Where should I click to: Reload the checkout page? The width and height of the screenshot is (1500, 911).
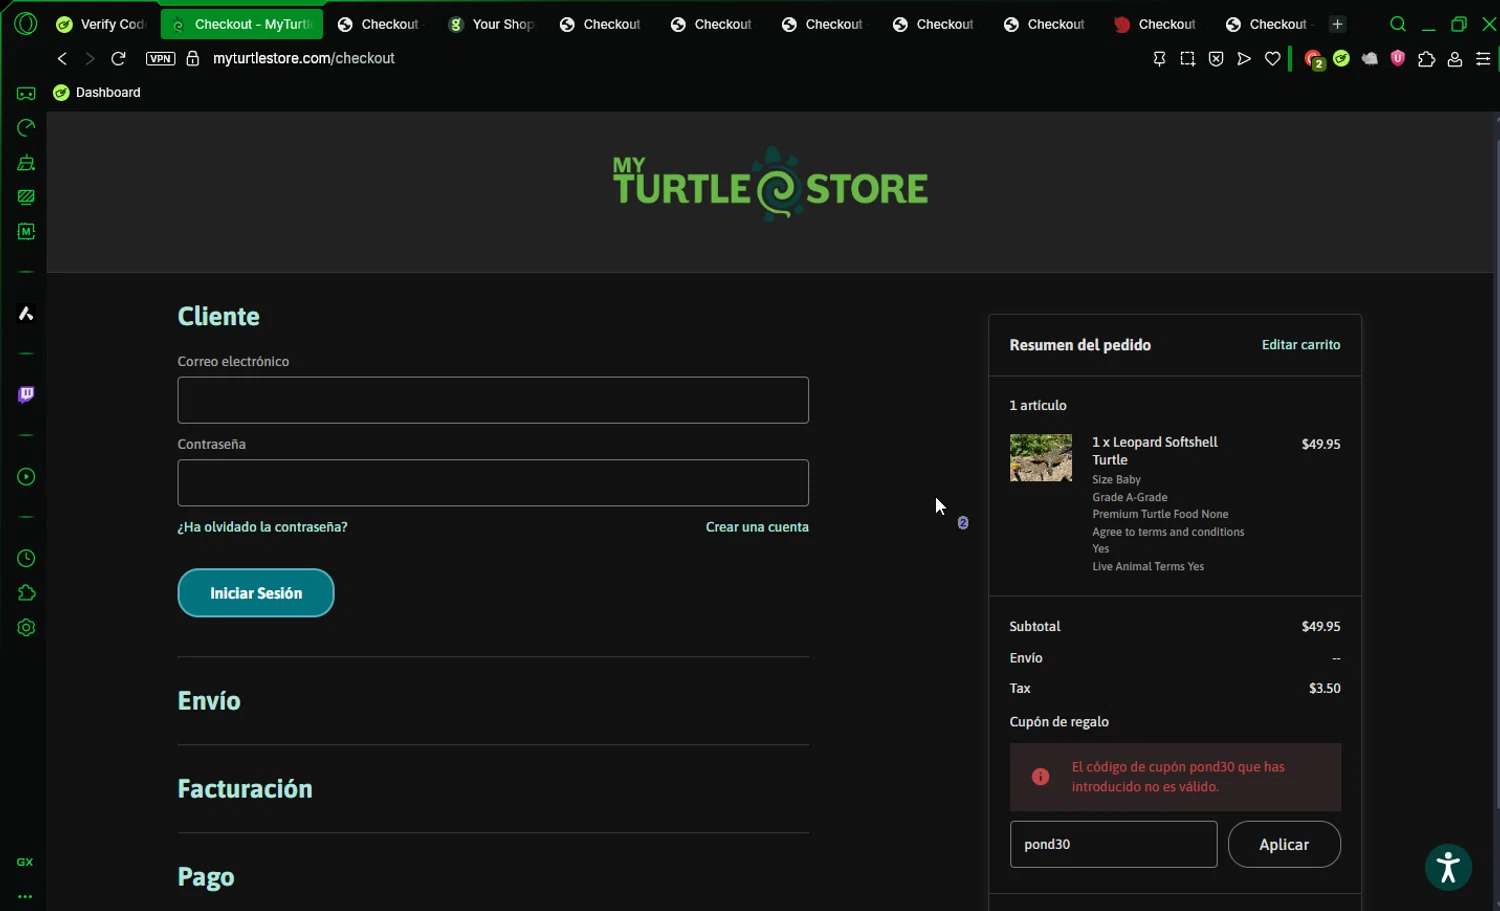coord(118,59)
